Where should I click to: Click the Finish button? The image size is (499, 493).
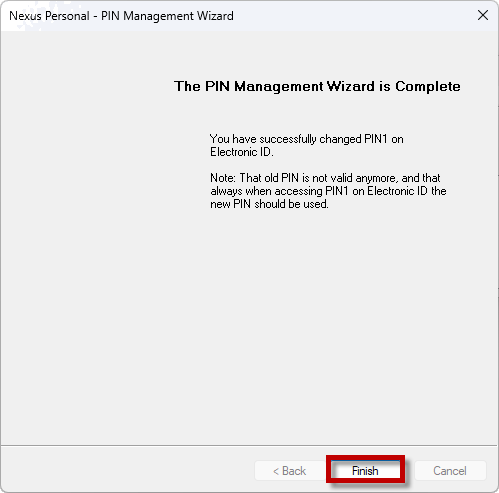pos(365,470)
